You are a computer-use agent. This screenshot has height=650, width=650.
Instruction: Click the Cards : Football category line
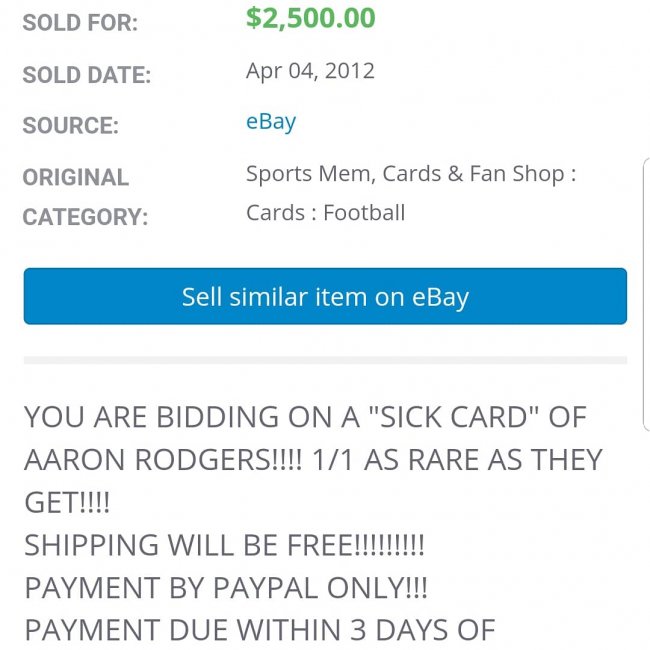[x=326, y=212]
